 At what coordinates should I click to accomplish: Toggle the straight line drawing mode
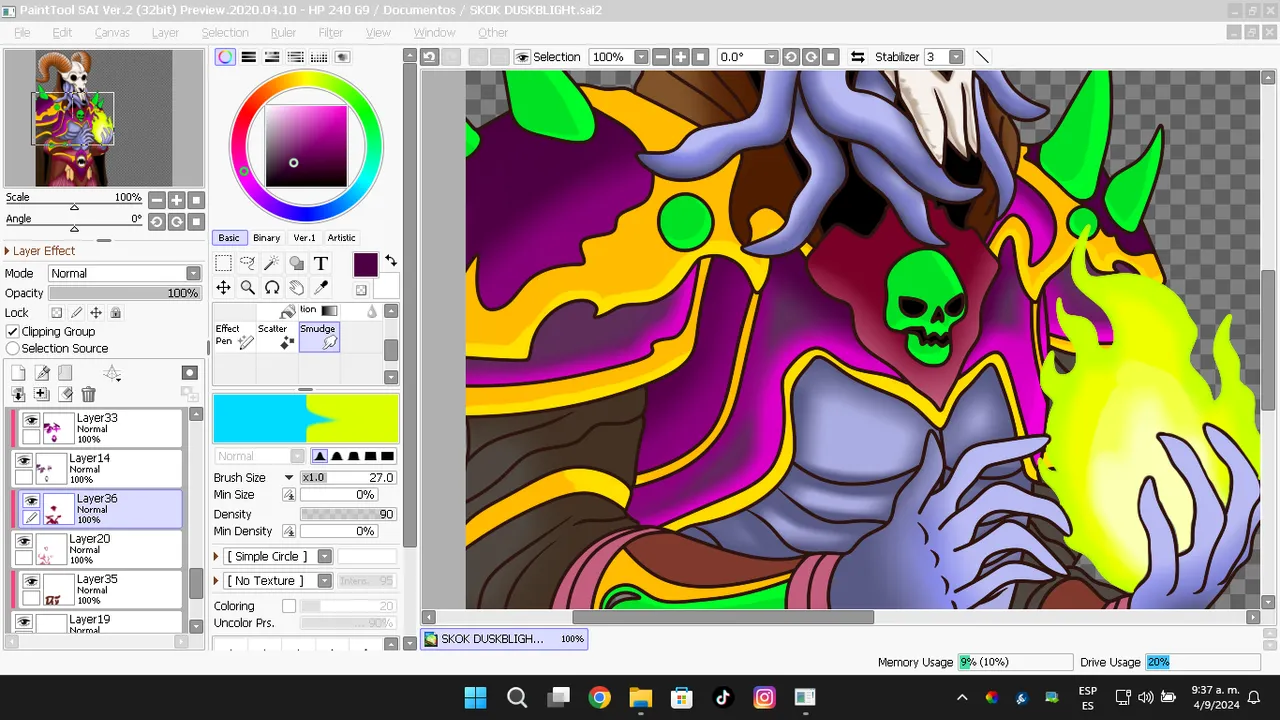[982, 57]
